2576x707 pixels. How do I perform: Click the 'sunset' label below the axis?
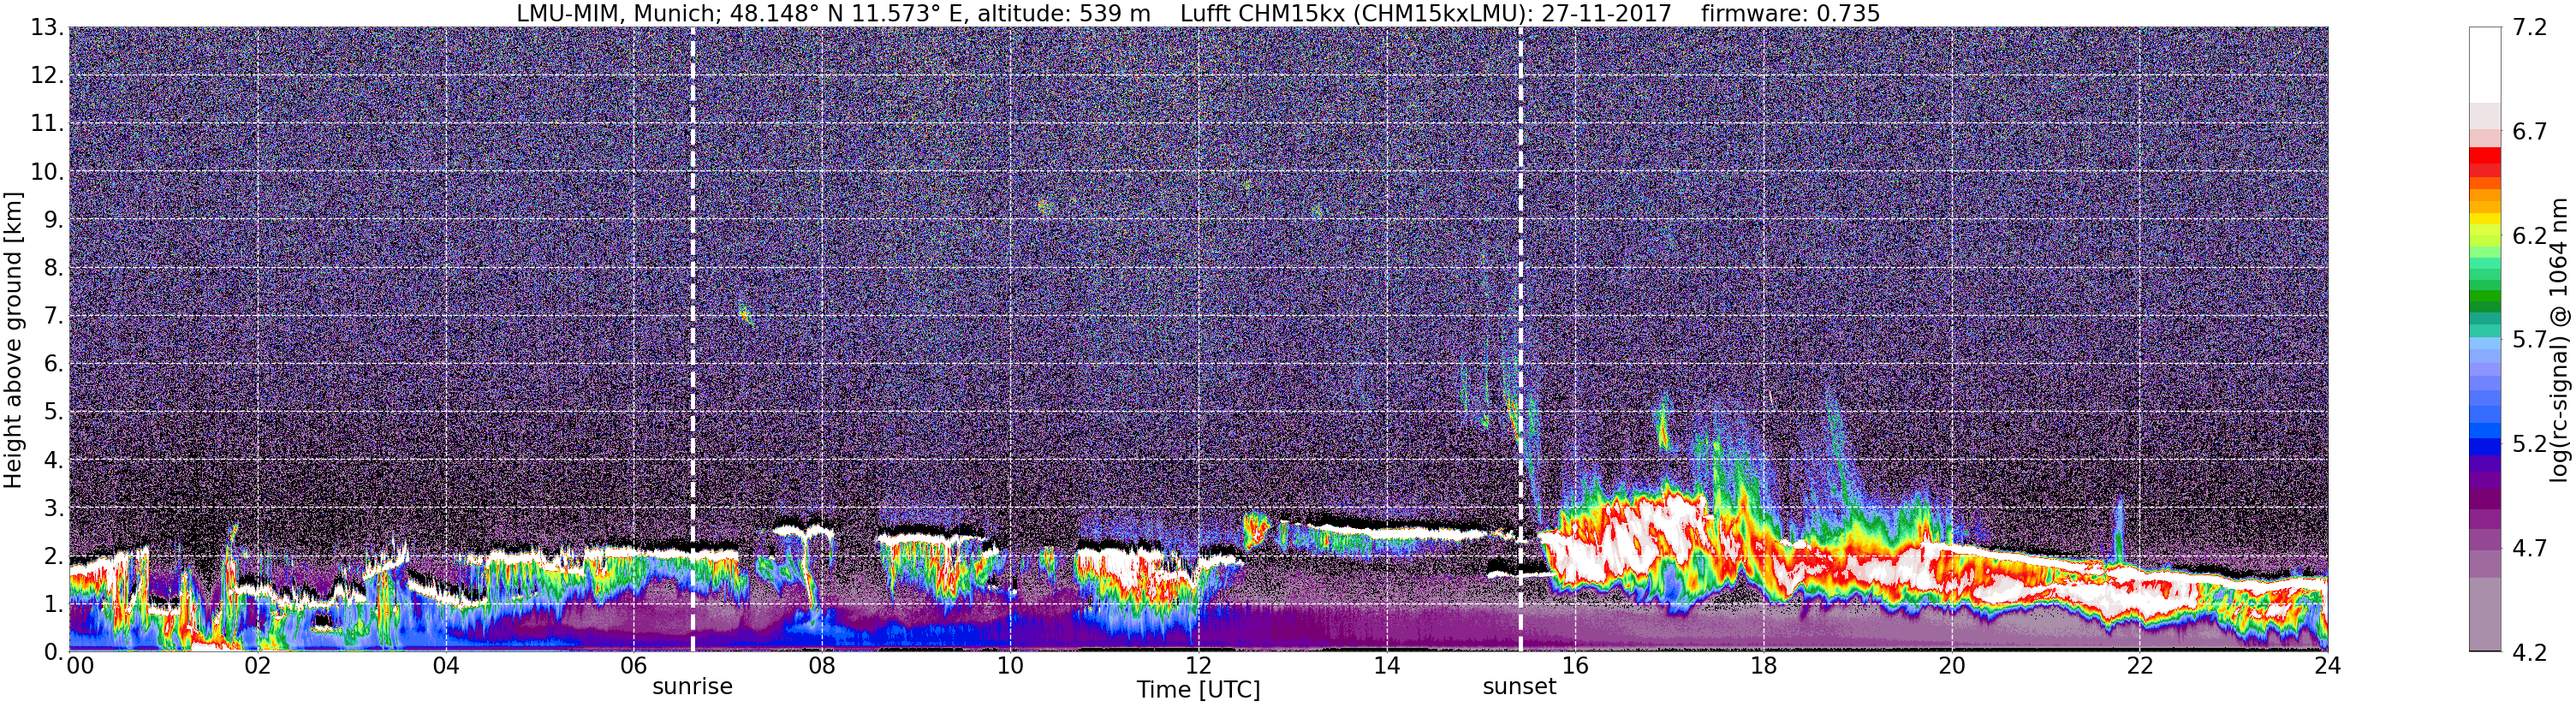click(x=1519, y=687)
